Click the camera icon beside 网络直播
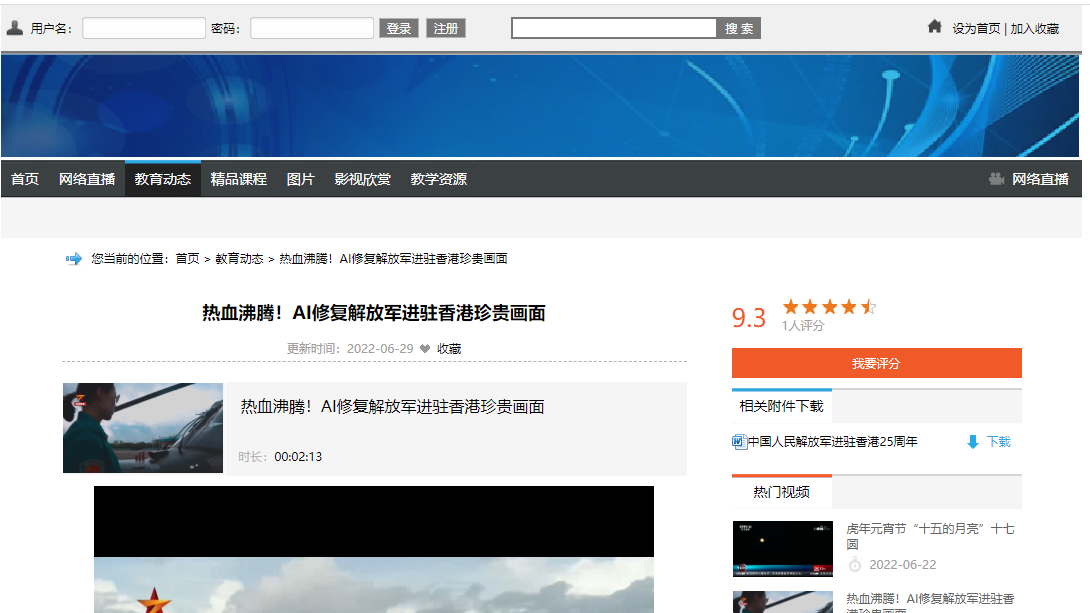The width and height of the screenshot is (1090, 613). point(996,179)
